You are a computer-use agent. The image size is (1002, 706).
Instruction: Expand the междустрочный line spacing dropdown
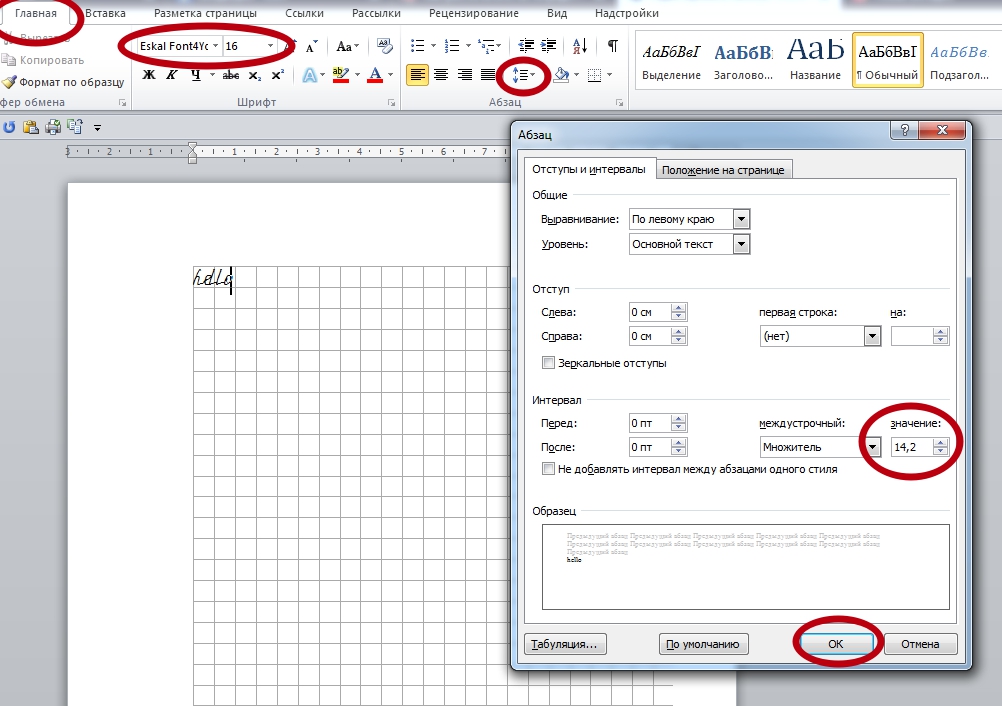pos(873,447)
